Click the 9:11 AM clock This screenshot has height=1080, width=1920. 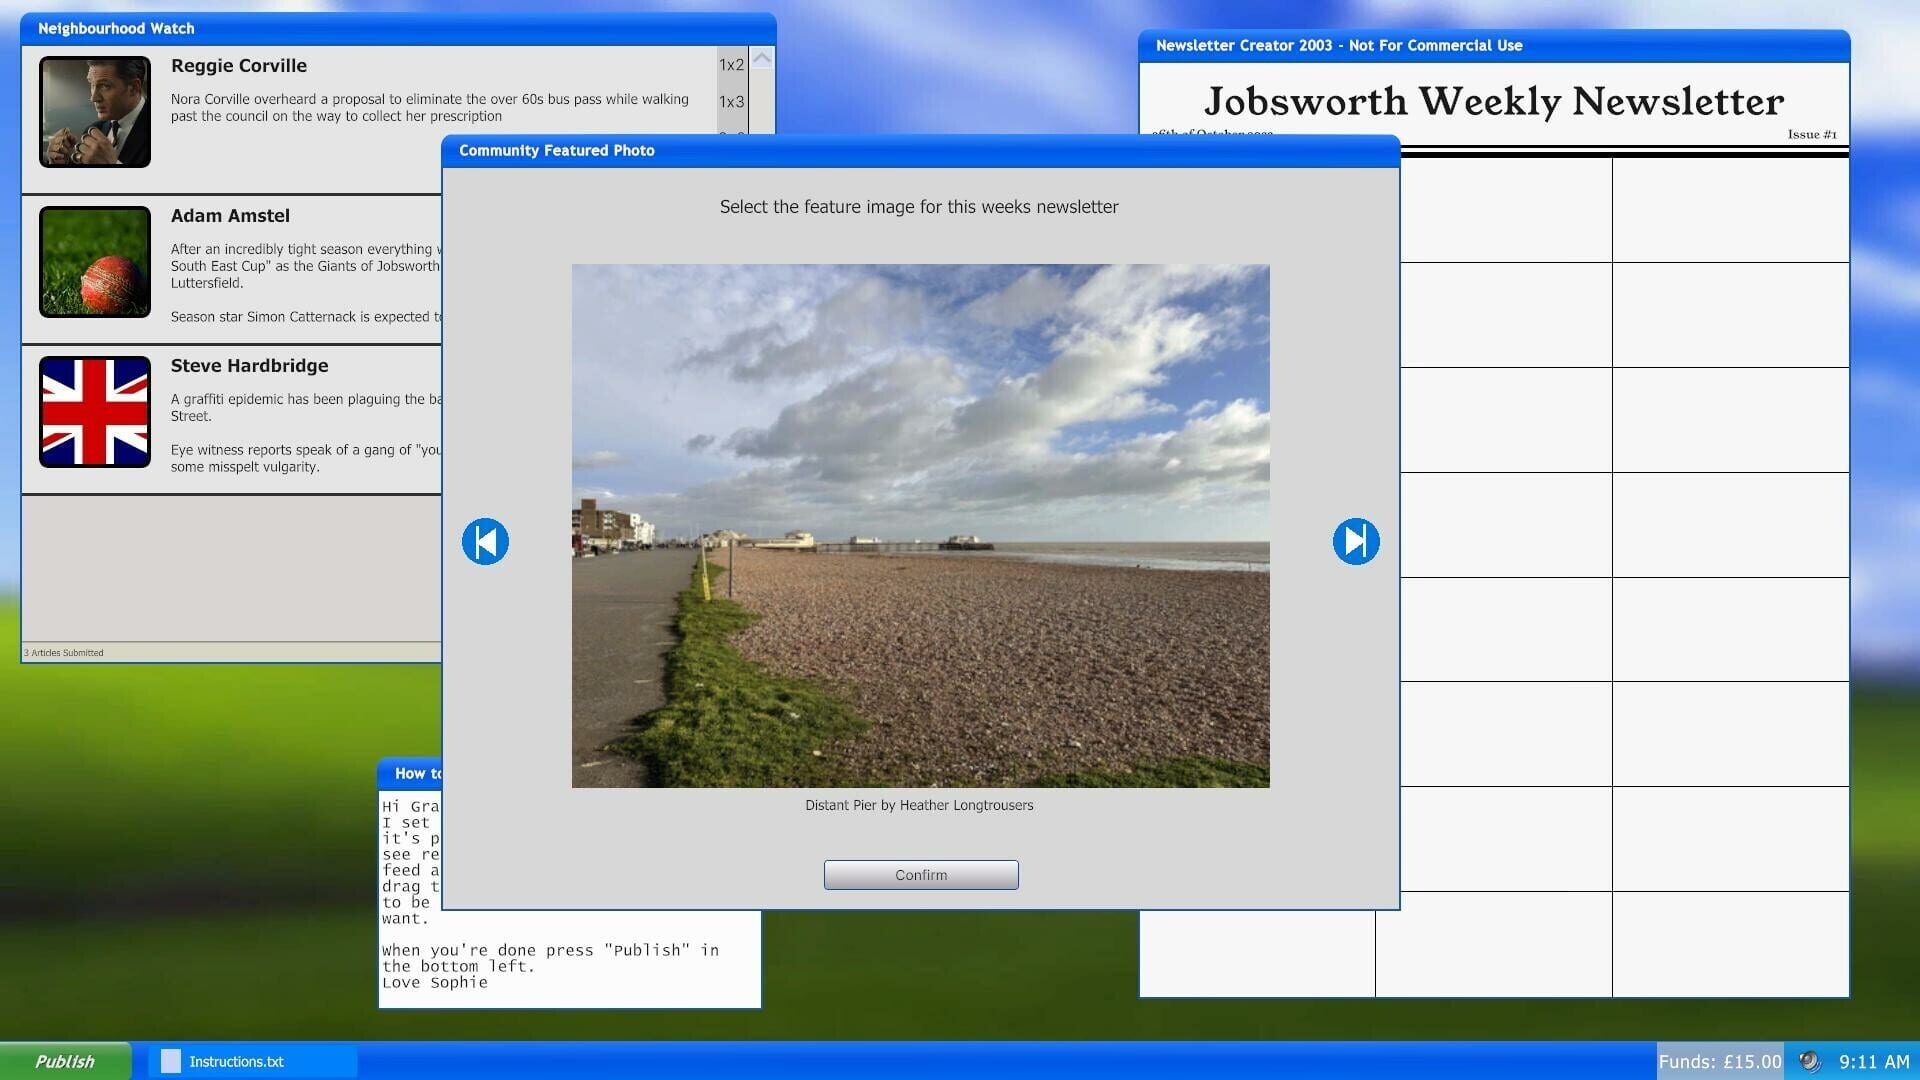click(1874, 1061)
